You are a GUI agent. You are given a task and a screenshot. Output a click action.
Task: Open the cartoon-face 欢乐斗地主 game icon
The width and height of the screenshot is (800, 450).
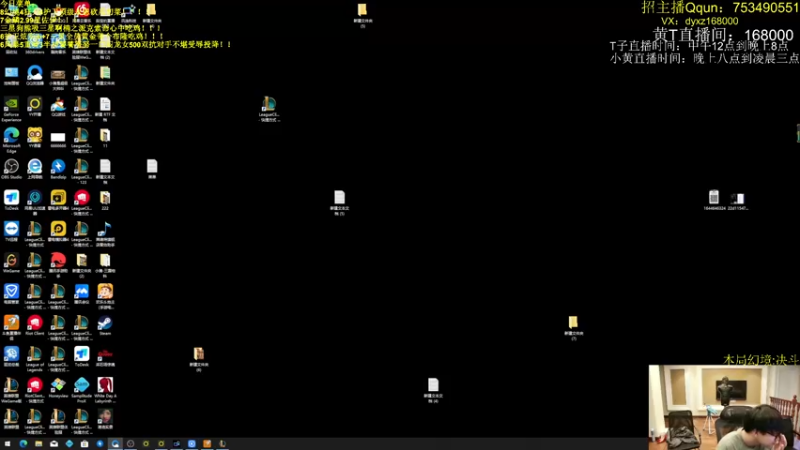105,296
